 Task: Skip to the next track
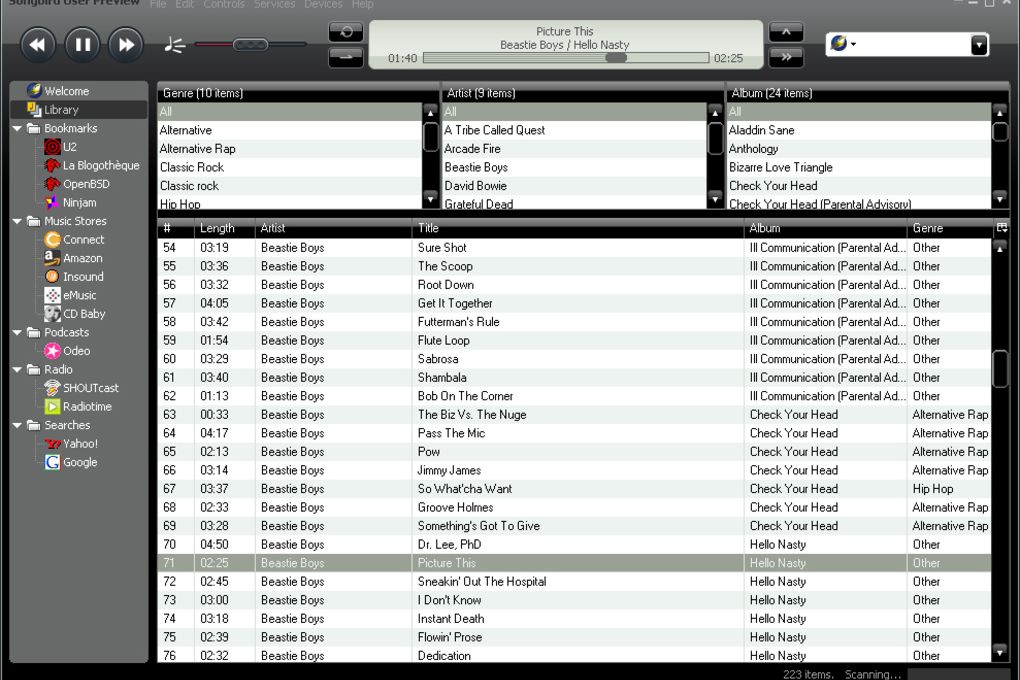126,45
